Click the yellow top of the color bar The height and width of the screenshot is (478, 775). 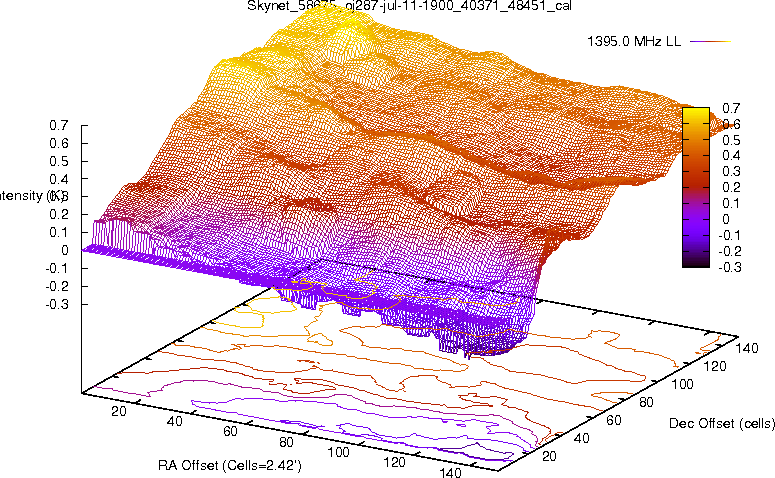(696, 115)
